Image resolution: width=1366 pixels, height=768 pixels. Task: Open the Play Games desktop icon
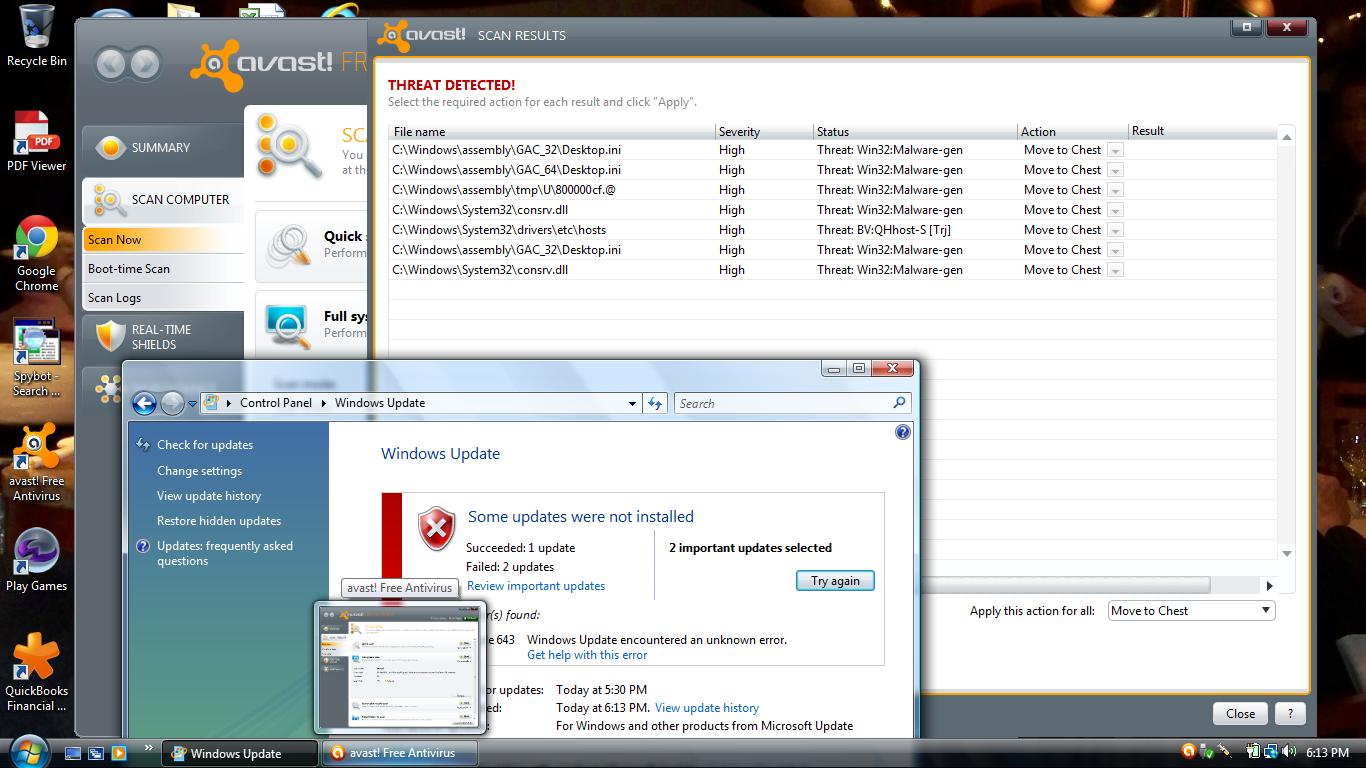[36, 560]
